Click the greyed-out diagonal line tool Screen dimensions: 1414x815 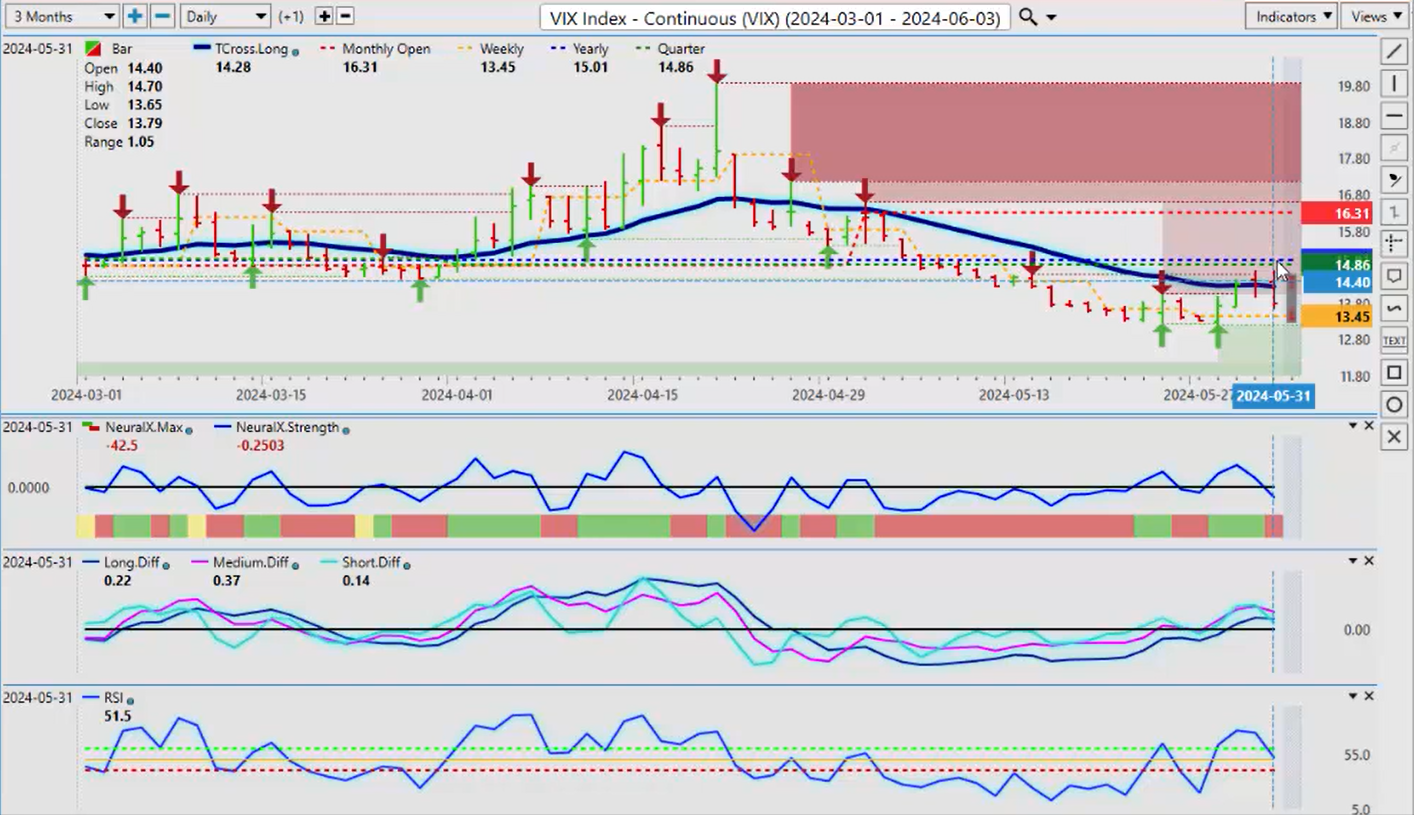(1394, 148)
